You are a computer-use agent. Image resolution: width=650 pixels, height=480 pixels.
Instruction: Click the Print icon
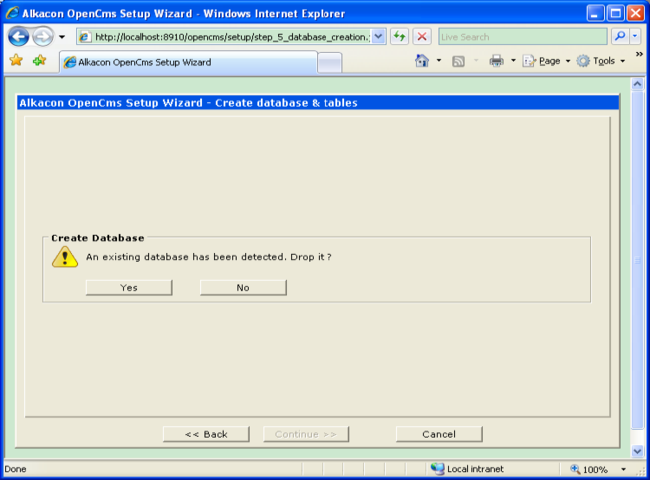(x=496, y=61)
